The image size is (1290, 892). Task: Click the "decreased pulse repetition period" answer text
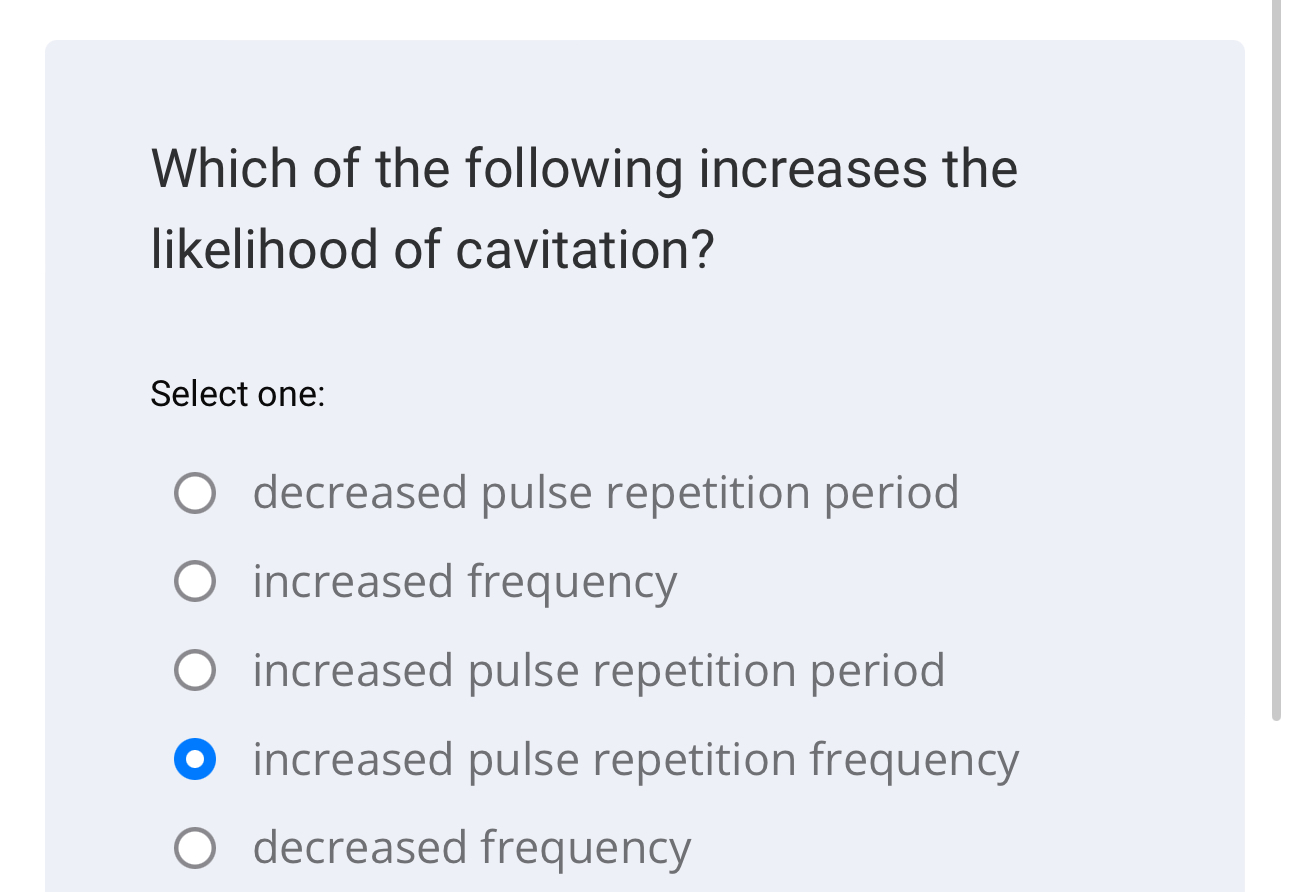click(x=605, y=492)
